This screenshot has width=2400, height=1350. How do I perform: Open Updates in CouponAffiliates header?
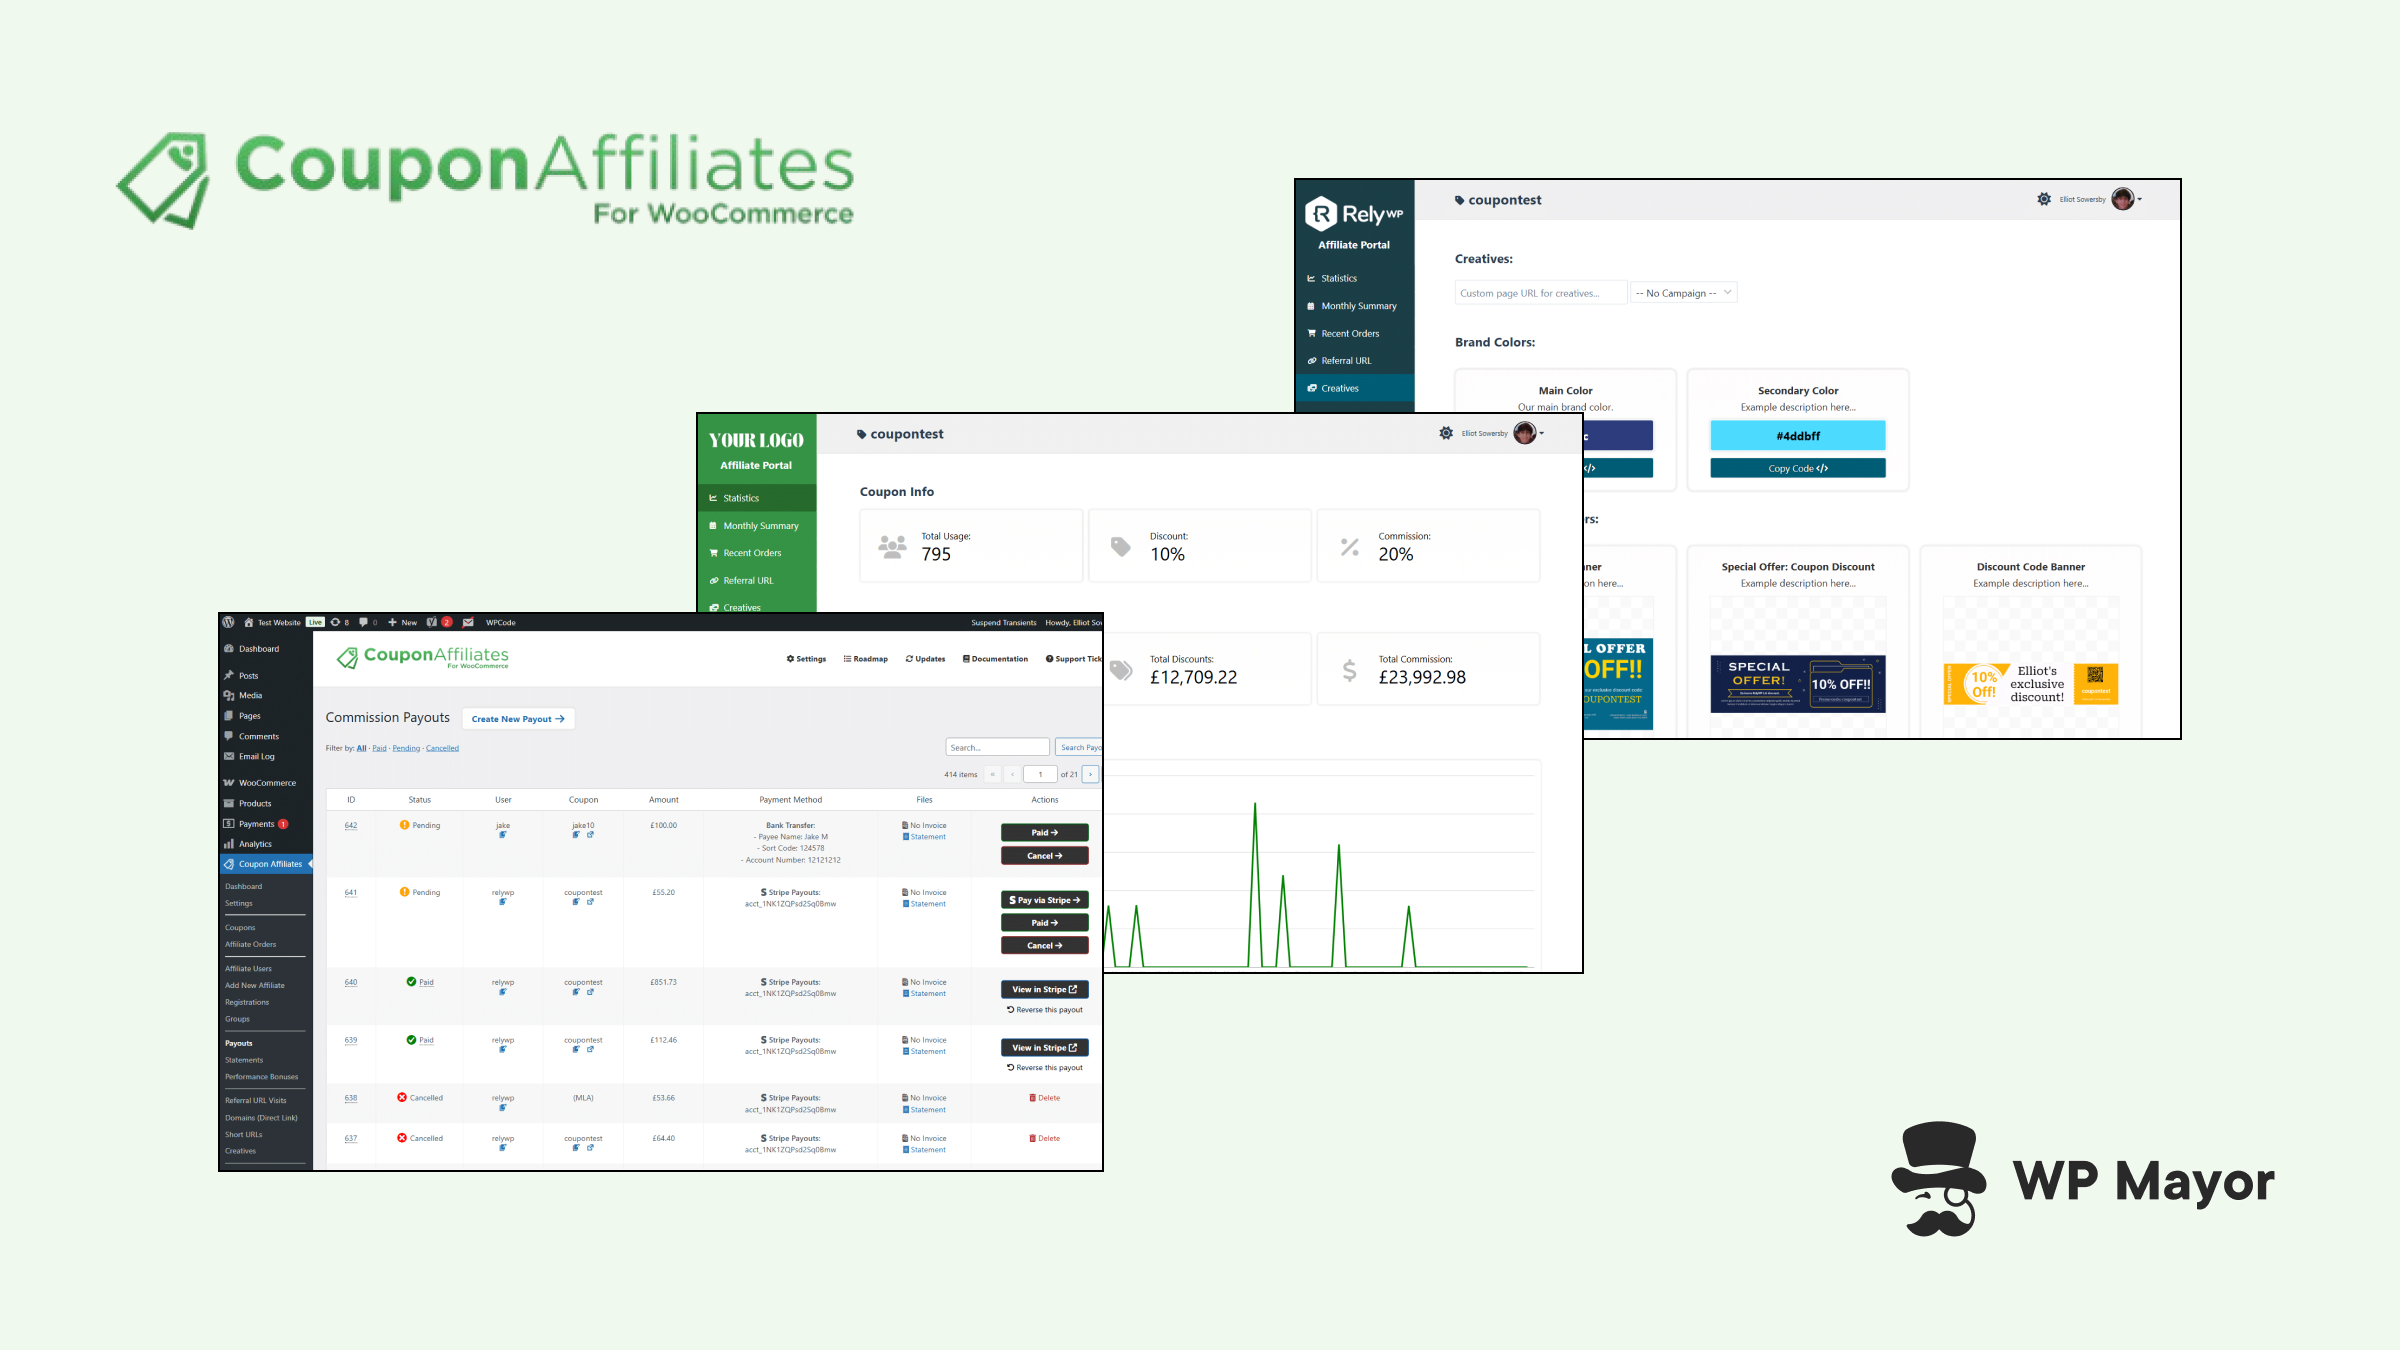[x=925, y=659]
